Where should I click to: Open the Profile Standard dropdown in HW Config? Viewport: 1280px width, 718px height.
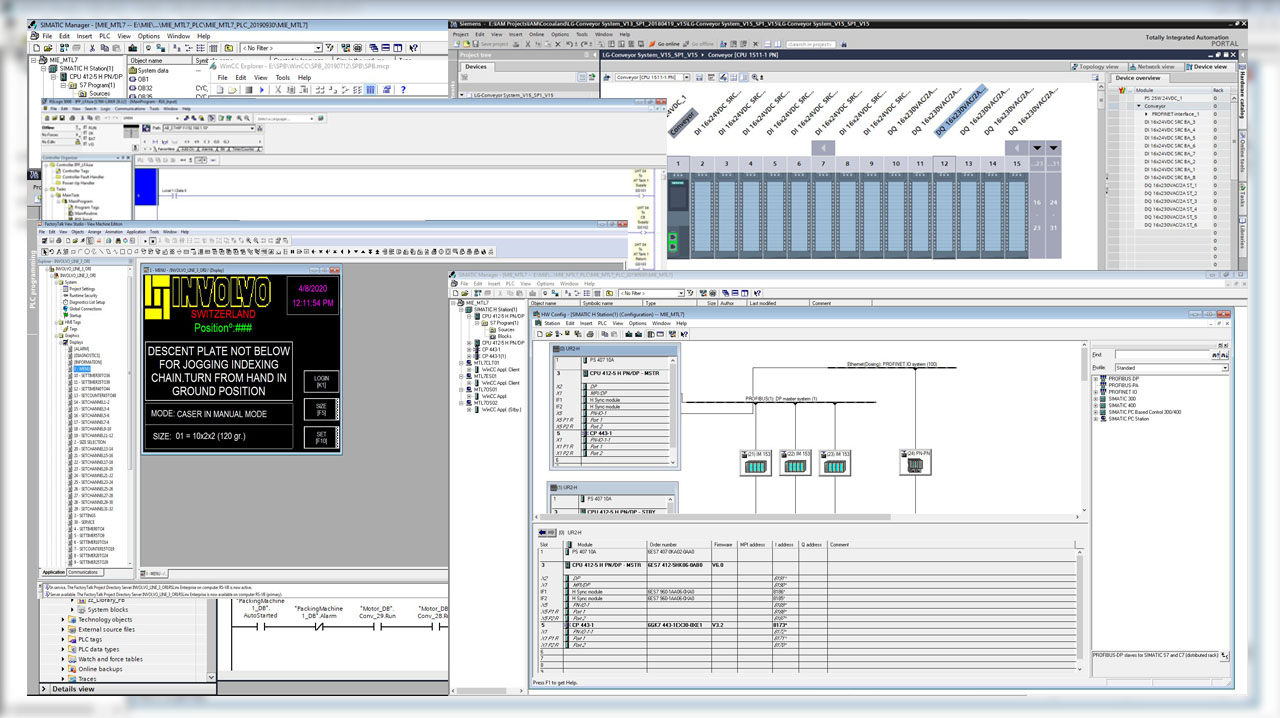coord(1223,368)
